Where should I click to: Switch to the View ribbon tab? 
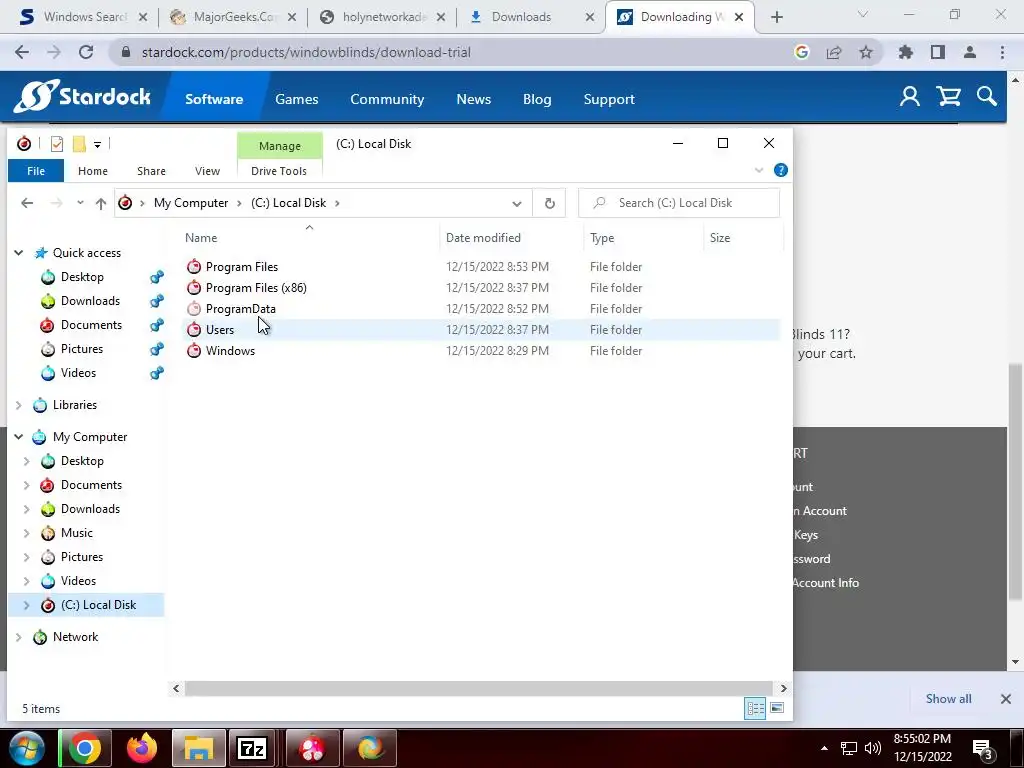pos(207,171)
